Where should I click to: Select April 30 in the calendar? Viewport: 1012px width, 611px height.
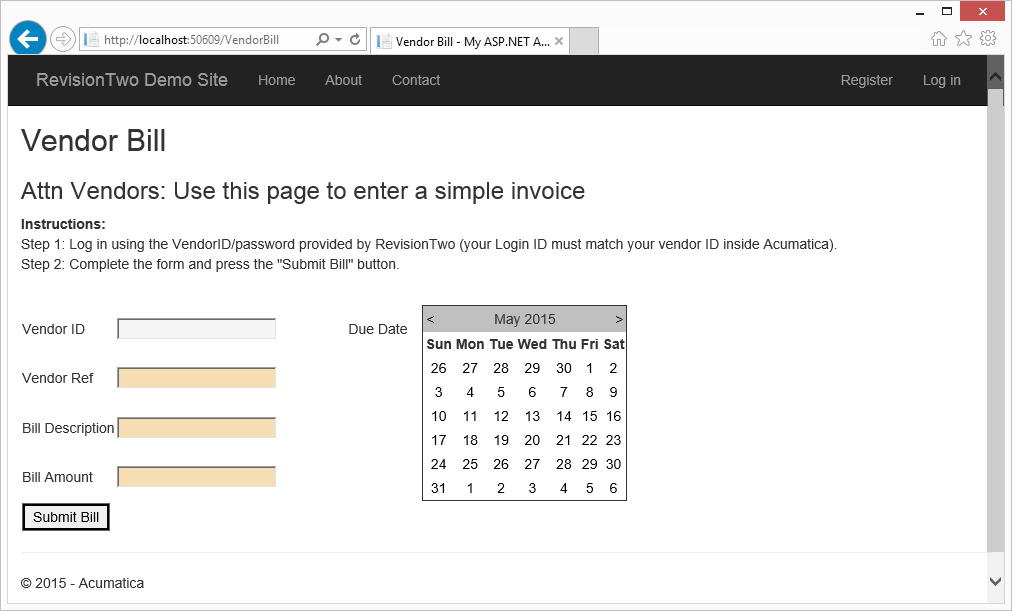point(563,368)
